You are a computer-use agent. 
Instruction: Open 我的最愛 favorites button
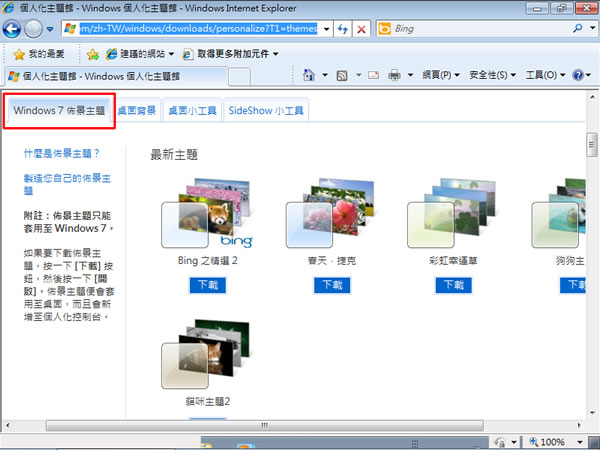pos(39,54)
